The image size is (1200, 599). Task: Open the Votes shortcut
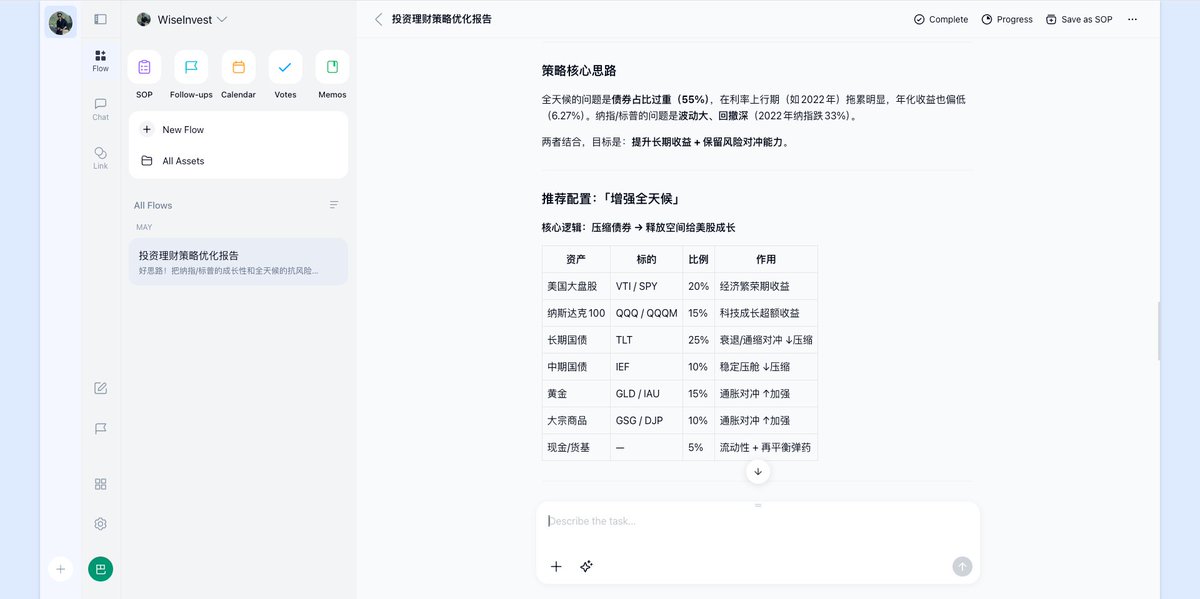tap(285, 75)
